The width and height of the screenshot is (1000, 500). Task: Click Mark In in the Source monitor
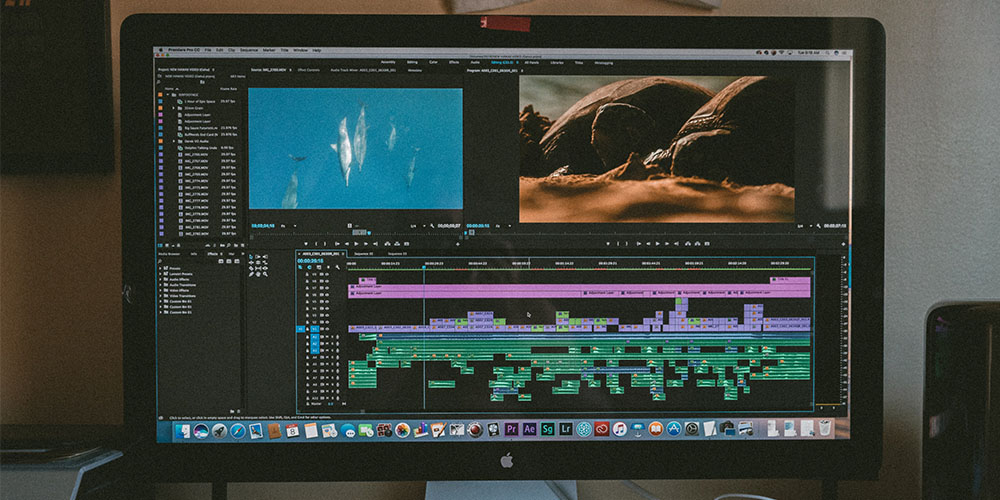click(316, 244)
